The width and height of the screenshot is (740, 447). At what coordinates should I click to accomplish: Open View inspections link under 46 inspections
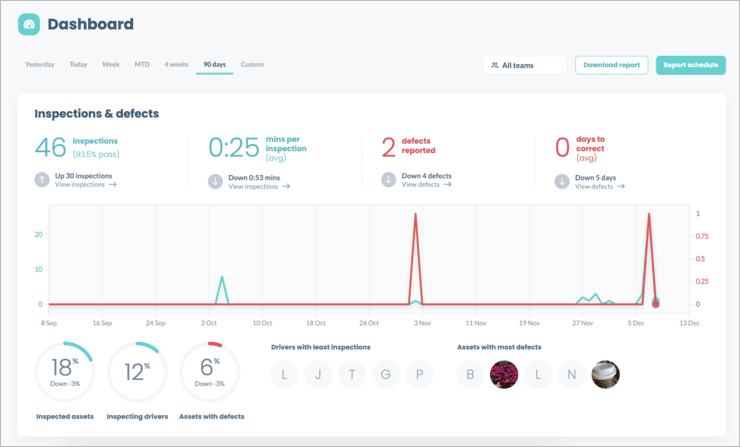coord(85,186)
